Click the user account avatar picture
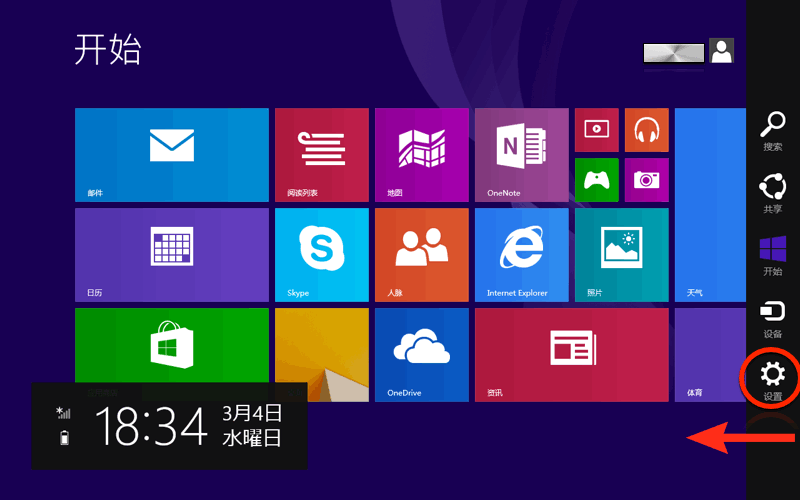This screenshot has height=500, width=800. (x=721, y=51)
